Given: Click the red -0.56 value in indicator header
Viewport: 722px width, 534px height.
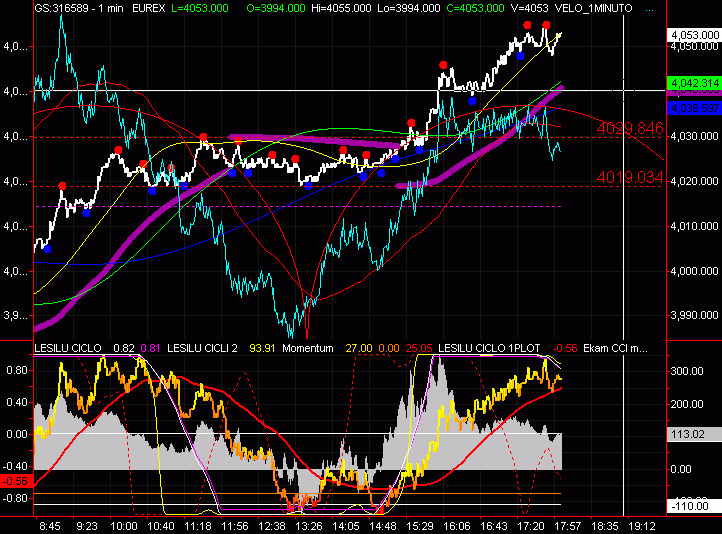Looking at the screenshot, I should [565, 348].
